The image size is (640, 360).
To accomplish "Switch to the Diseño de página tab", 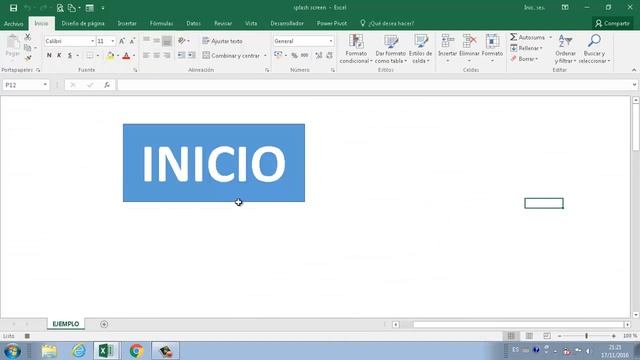I will tap(83, 24).
